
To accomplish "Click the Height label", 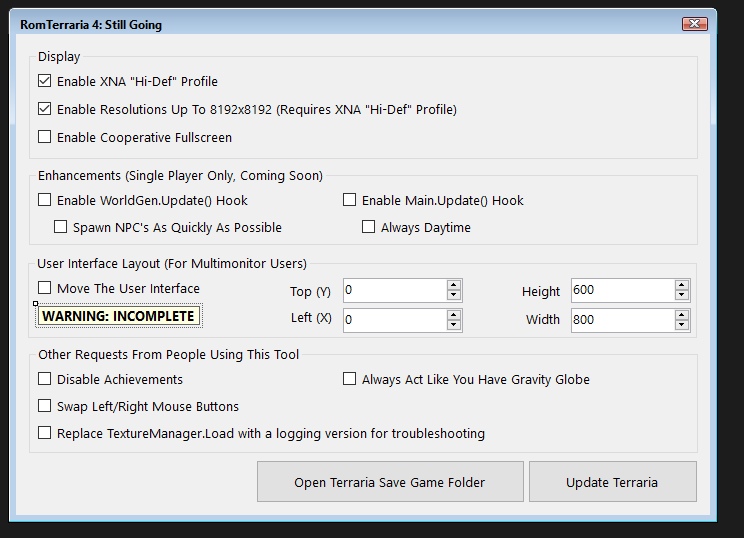I will [x=541, y=291].
